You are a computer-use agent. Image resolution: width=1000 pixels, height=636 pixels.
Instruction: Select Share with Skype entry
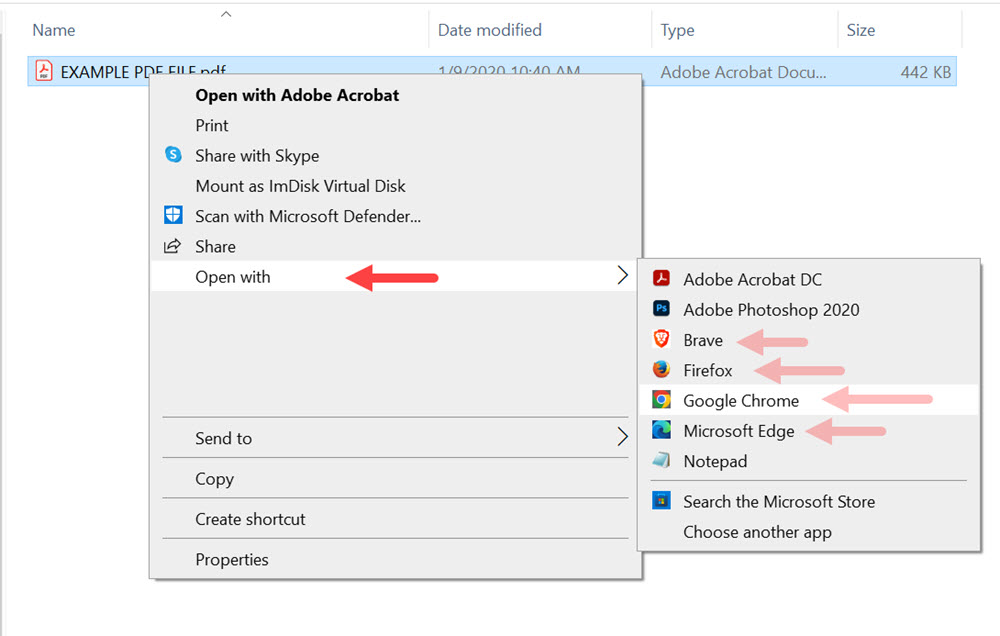click(x=257, y=156)
